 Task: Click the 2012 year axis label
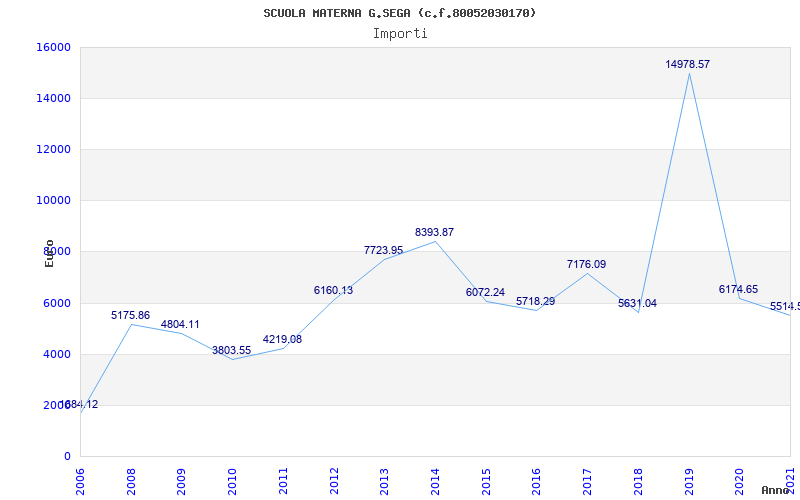click(x=334, y=481)
